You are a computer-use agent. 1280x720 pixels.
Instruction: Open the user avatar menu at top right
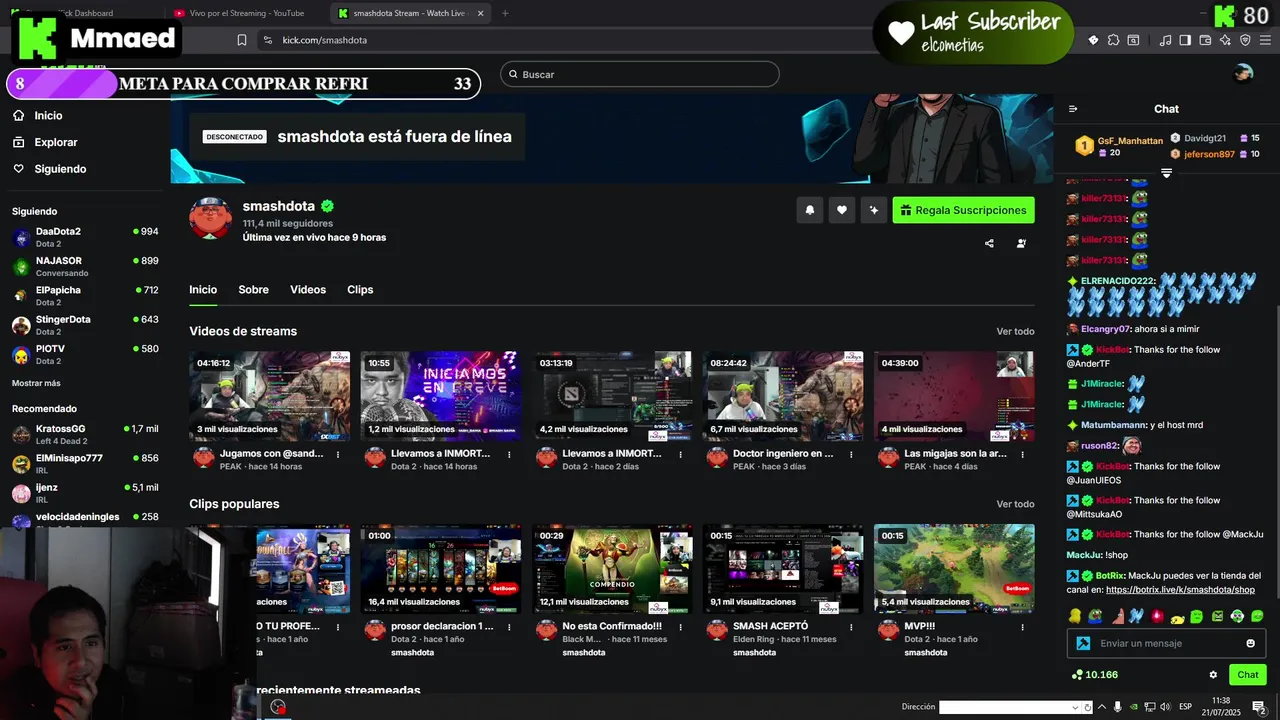(x=1243, y=73)
